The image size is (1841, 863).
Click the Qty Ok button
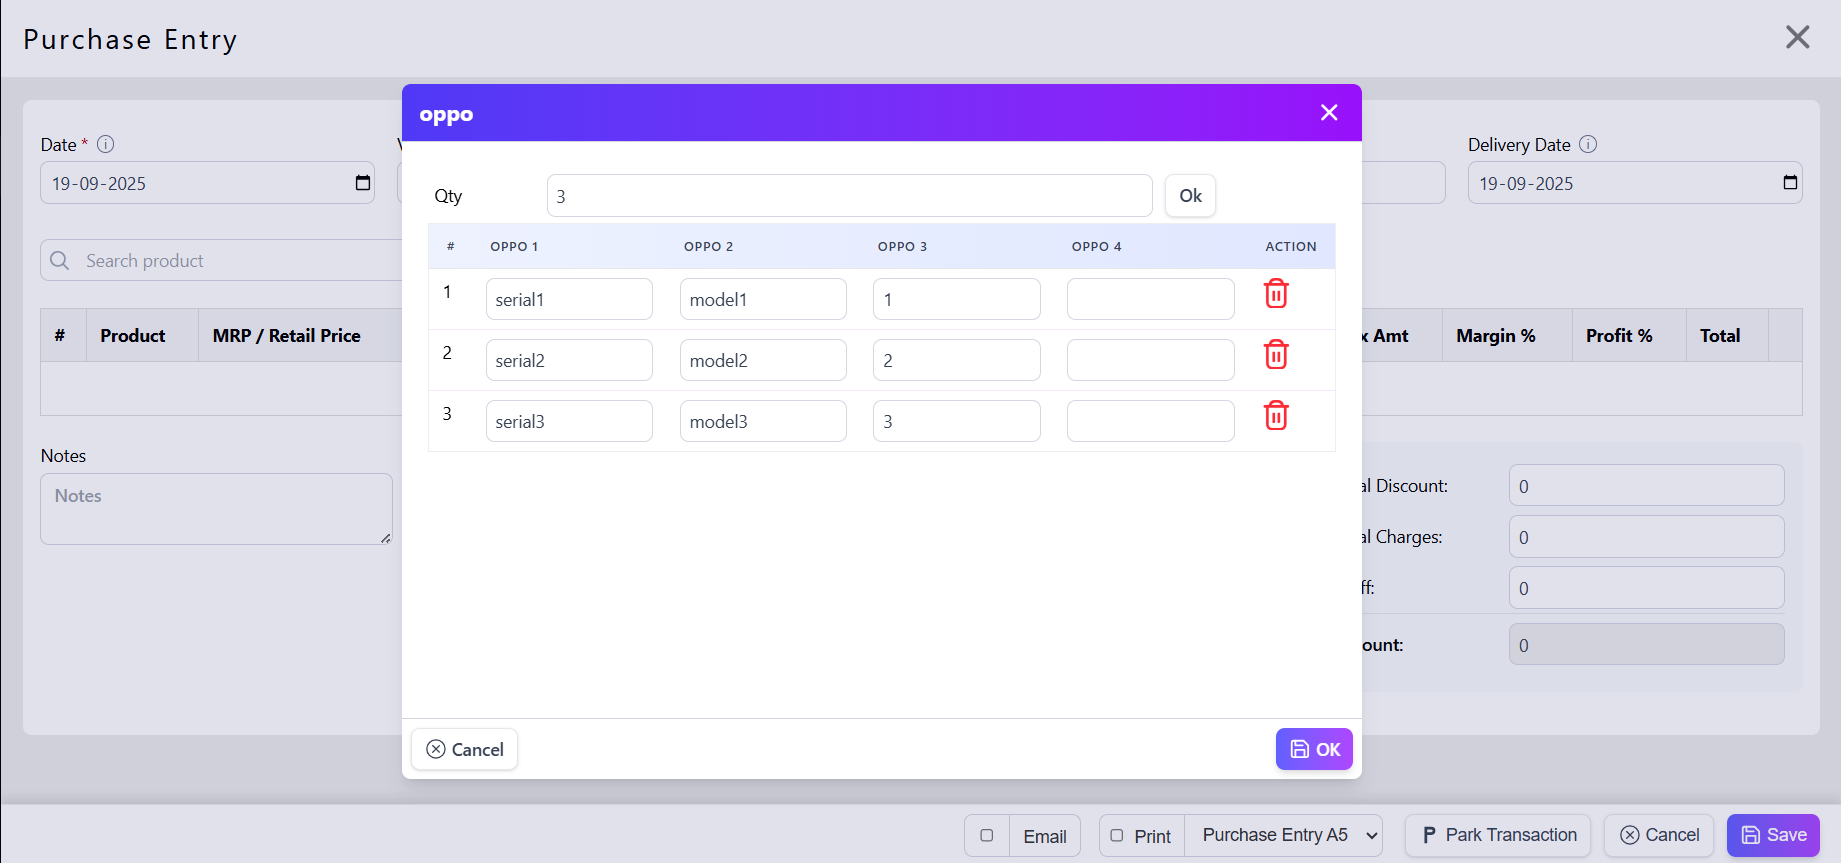pyautogui.click(x=1190, y=196)
